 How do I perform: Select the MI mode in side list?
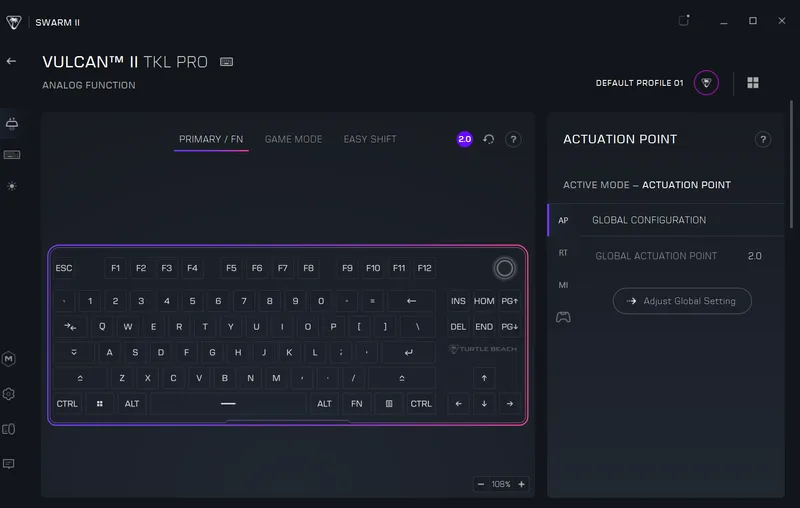coord(563,285)
